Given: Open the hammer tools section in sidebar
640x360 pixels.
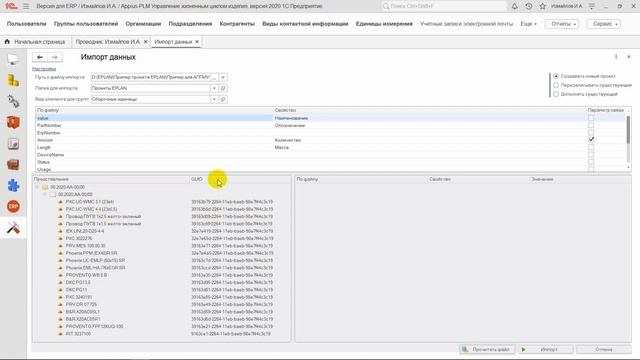Looking at the screenshot, I should coord(13,228).
